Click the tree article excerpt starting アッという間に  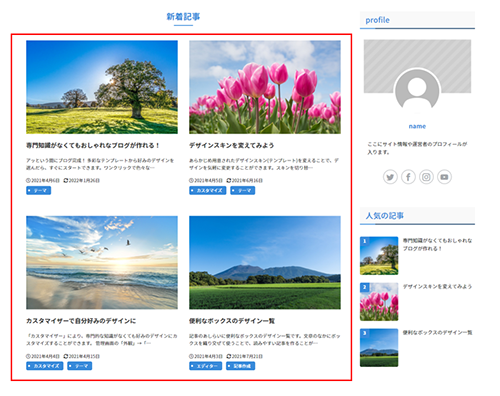coord(100,164)
